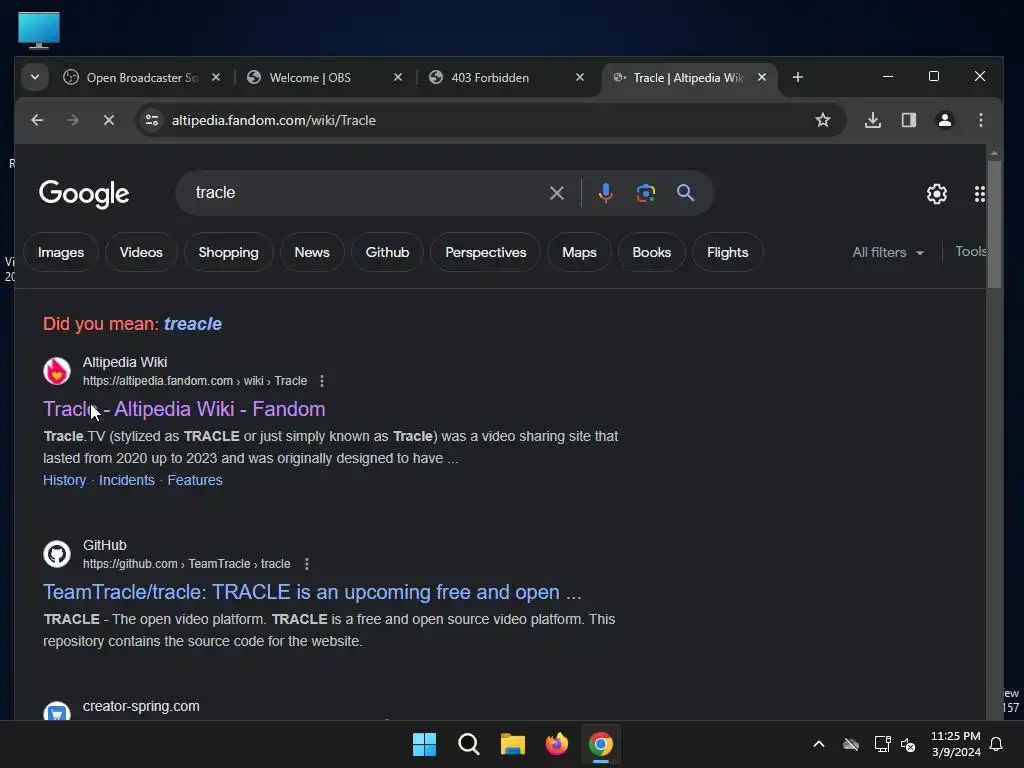Click the creator-spring.com result source
1024x768 pixels.
pos(141,706)
